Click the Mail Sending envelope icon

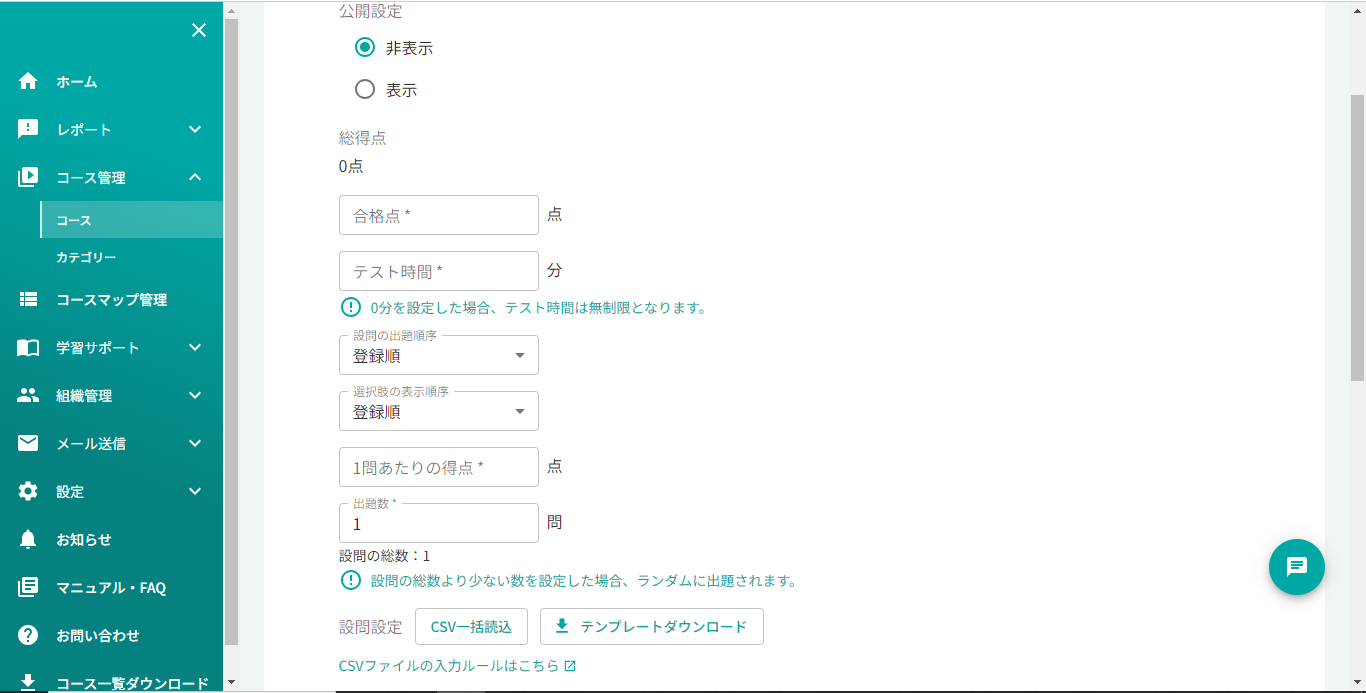tap(28, 444)
